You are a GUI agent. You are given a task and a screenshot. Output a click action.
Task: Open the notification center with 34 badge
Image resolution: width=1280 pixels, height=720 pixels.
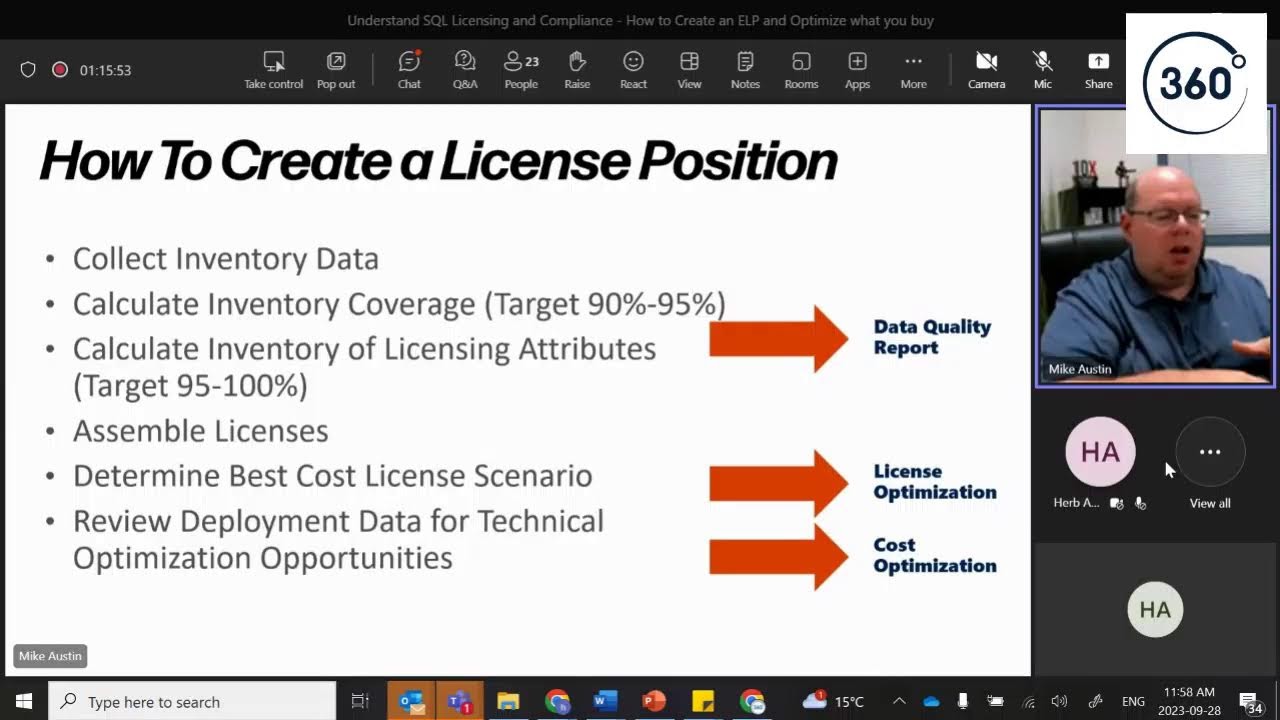click(1249, 701)
